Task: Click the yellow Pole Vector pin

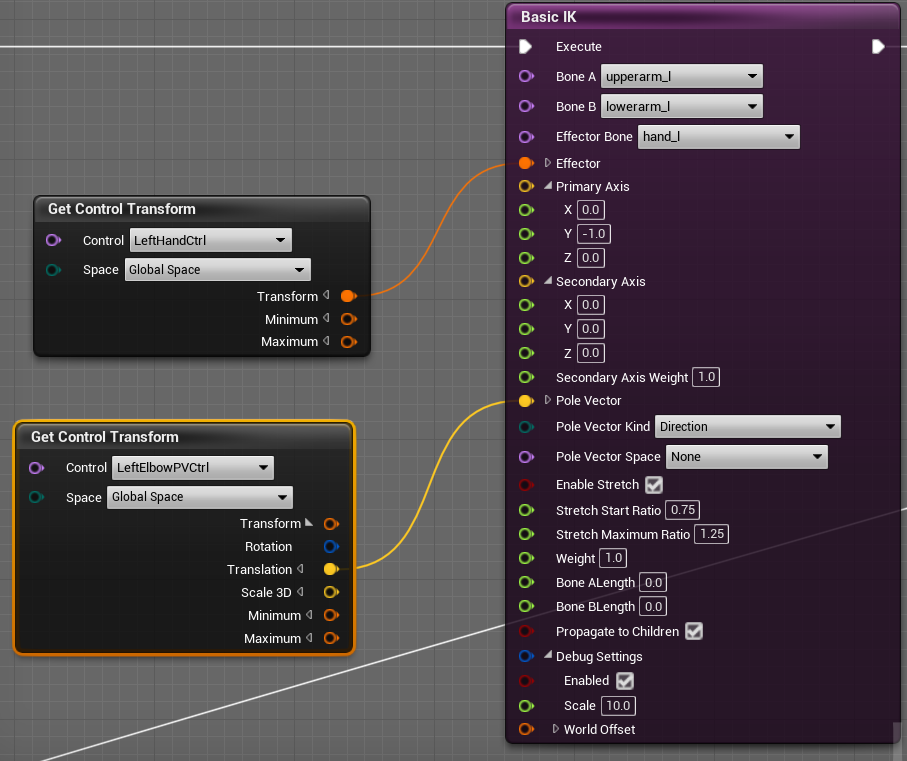Action: tap(526, 401)
